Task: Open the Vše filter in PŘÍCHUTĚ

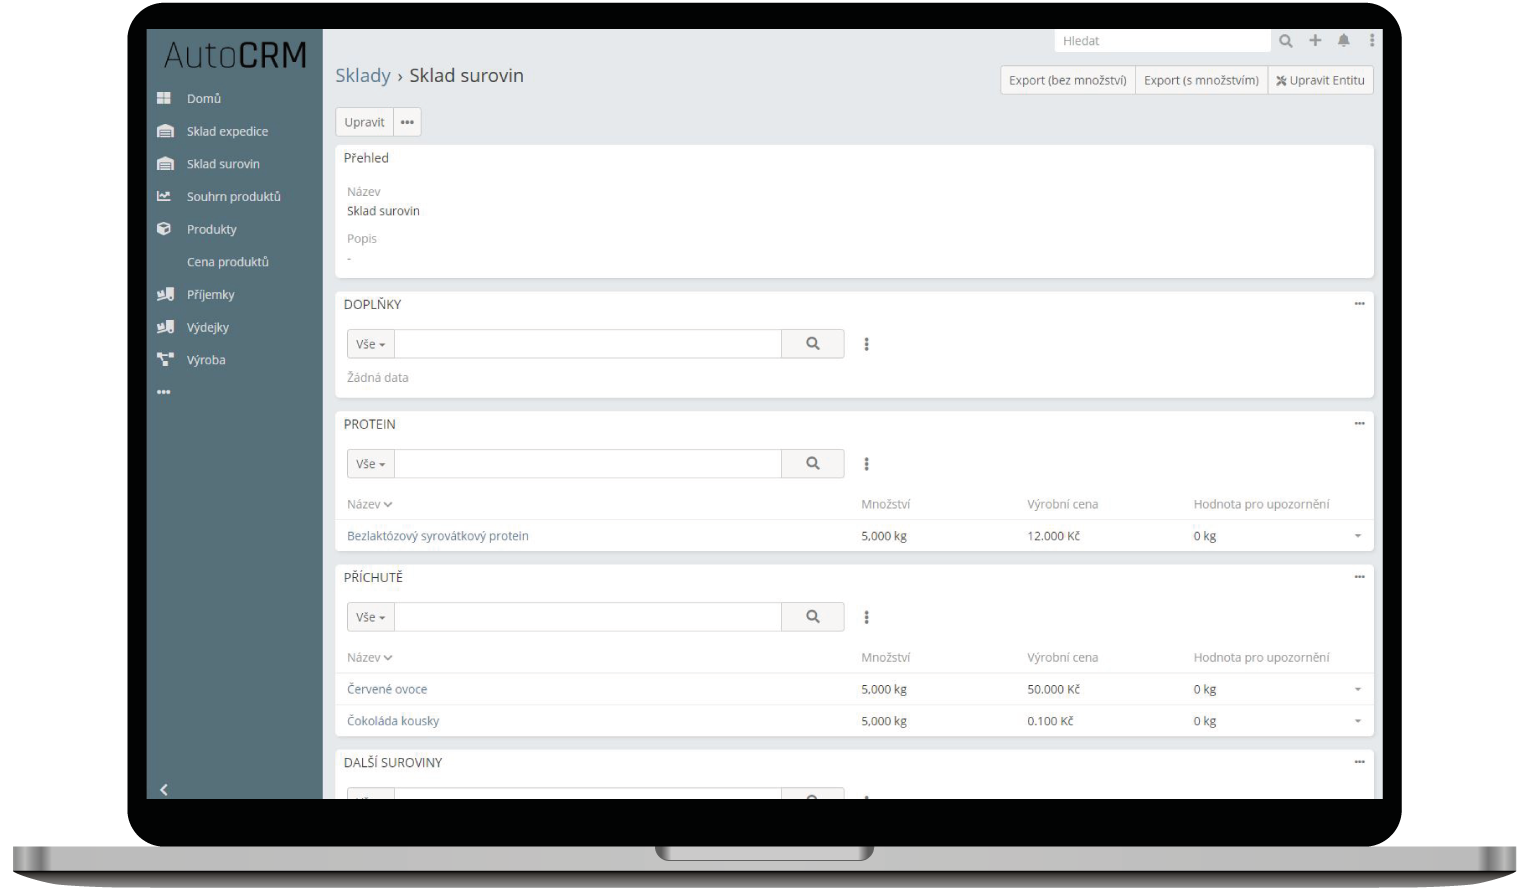Action: tap(371, 617)
